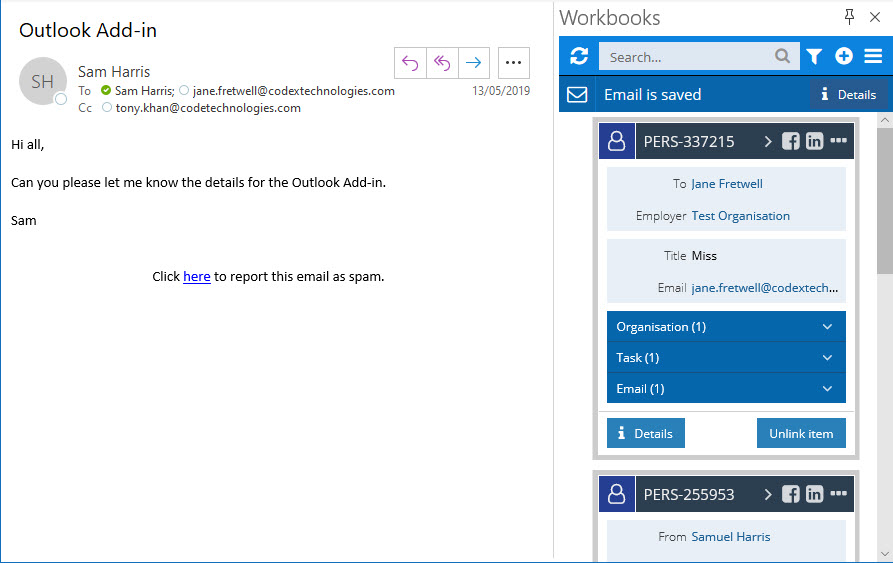Click jane.fretwell@codextechnologies.com recipient
The image size is (893, 563).
point(293,91)
